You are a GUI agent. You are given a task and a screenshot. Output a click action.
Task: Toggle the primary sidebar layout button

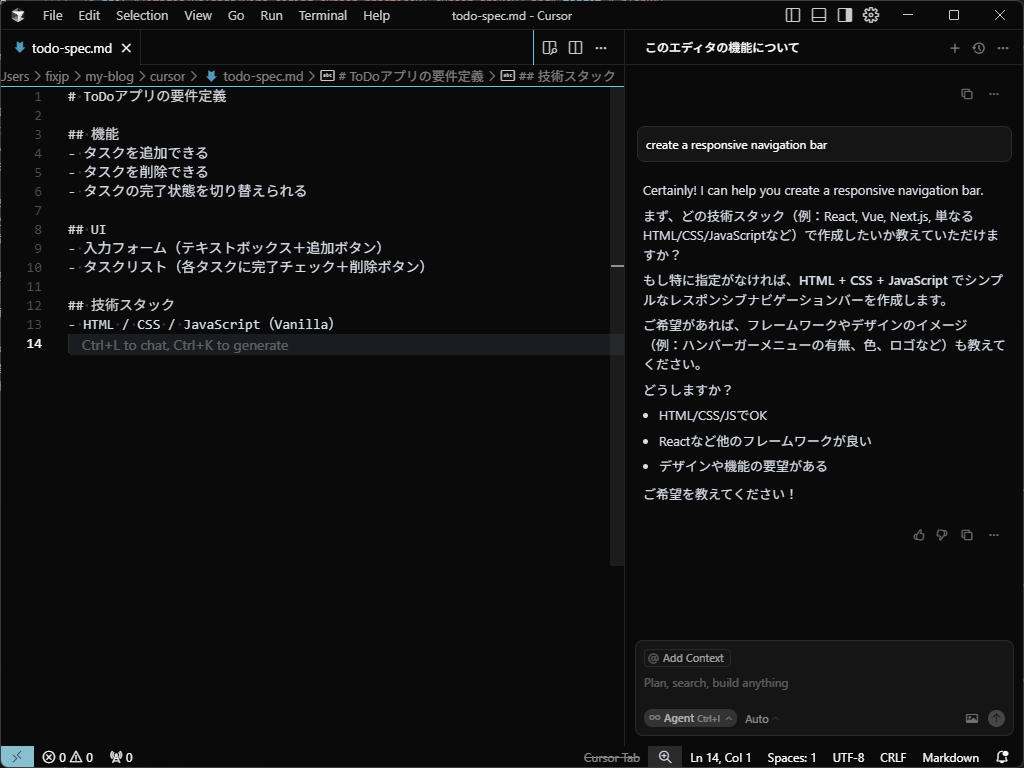pyautogui.click(x=793, y=15)
